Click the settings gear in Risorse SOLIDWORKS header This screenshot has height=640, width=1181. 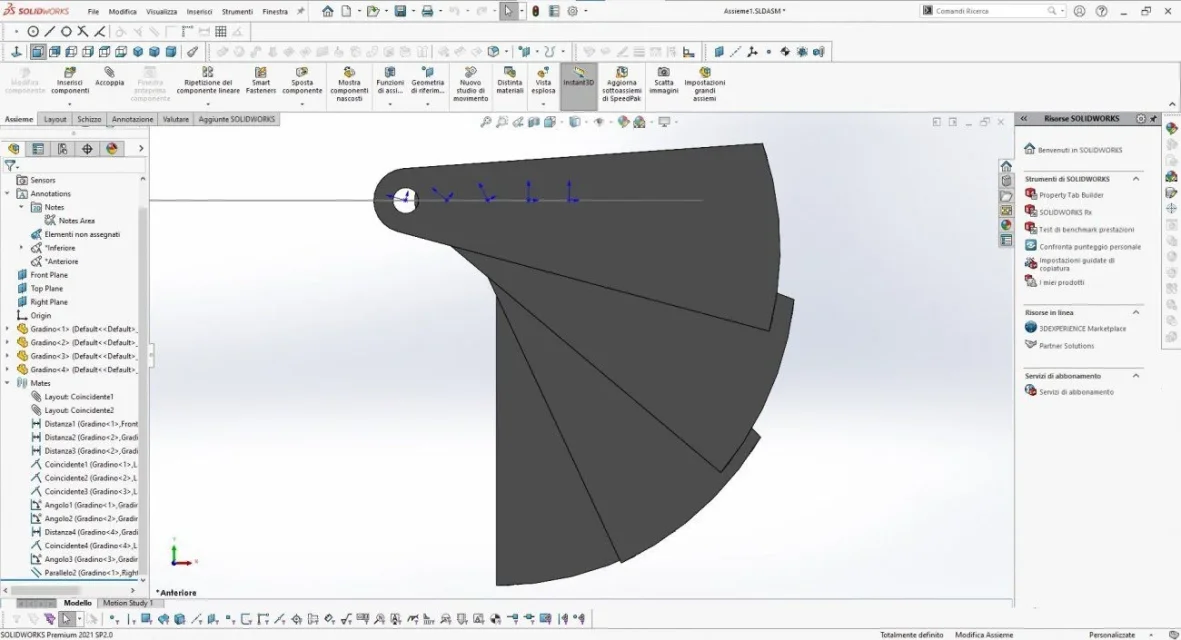tap(1141, 119)
